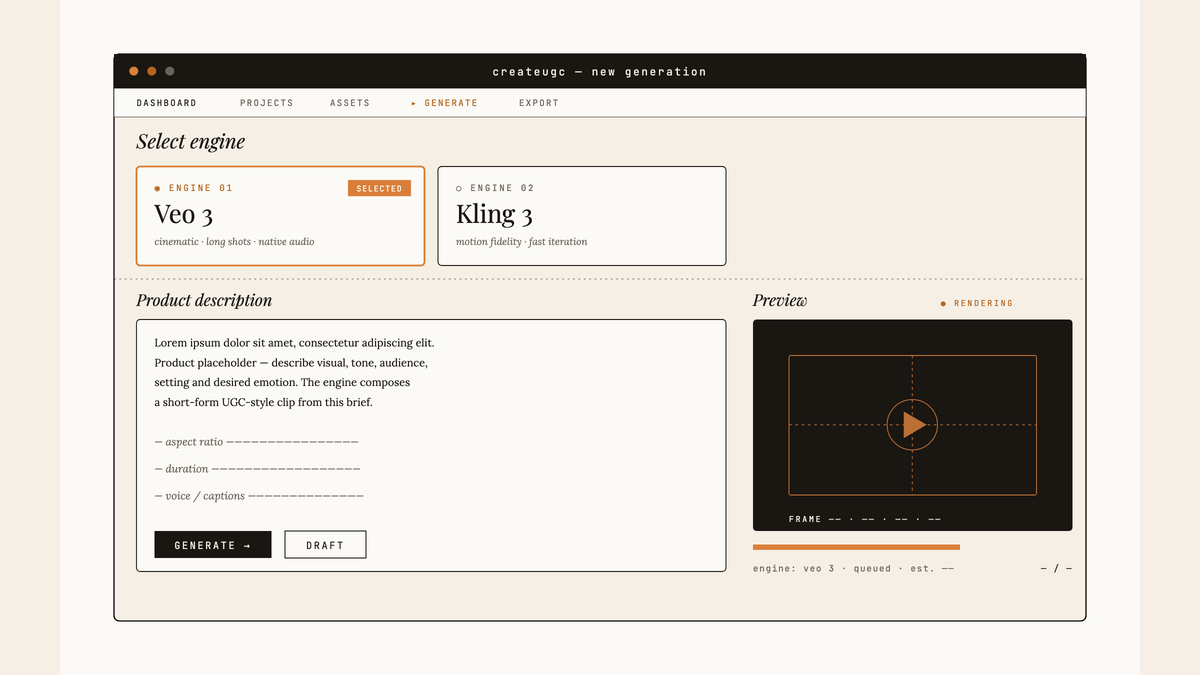Select the Generate tab
Viewport: 1200px width, 675px height.
click(x=445, y=103)
